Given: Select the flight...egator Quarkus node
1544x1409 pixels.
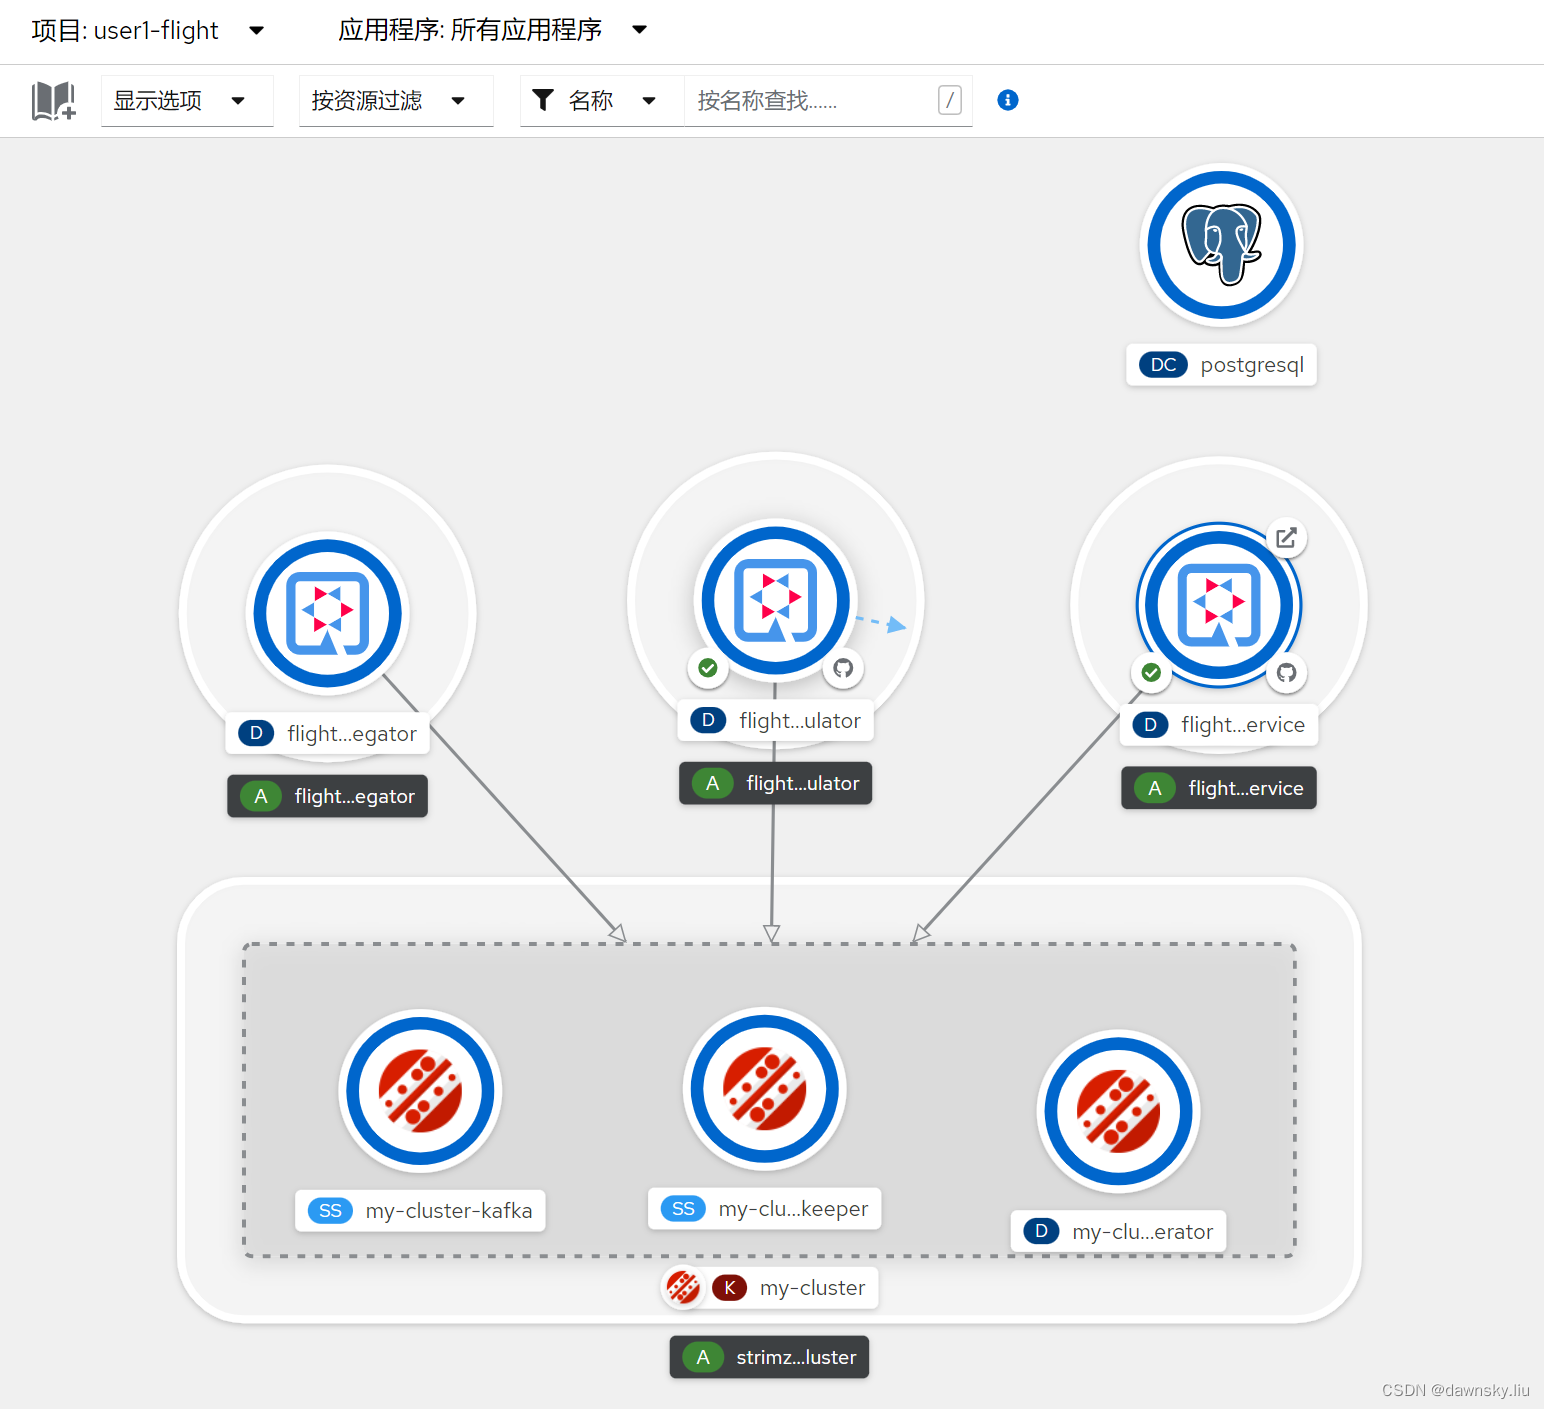Looking at the screenshot, I should [x=328, y=613].
